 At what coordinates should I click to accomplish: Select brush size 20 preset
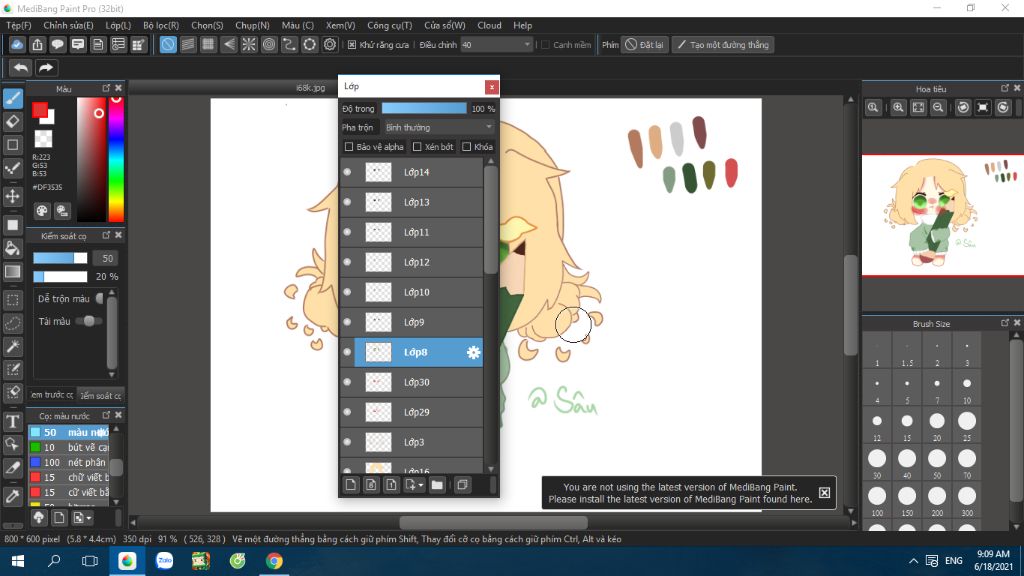(x=937, y=426)
